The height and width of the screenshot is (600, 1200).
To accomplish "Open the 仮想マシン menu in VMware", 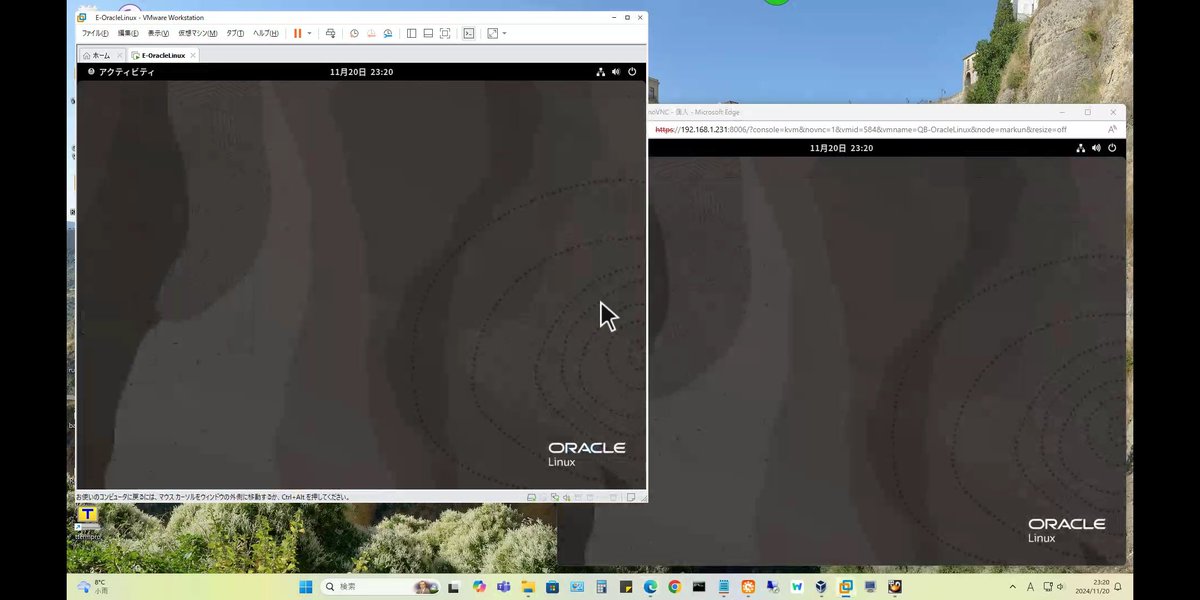I will [198, 33].
